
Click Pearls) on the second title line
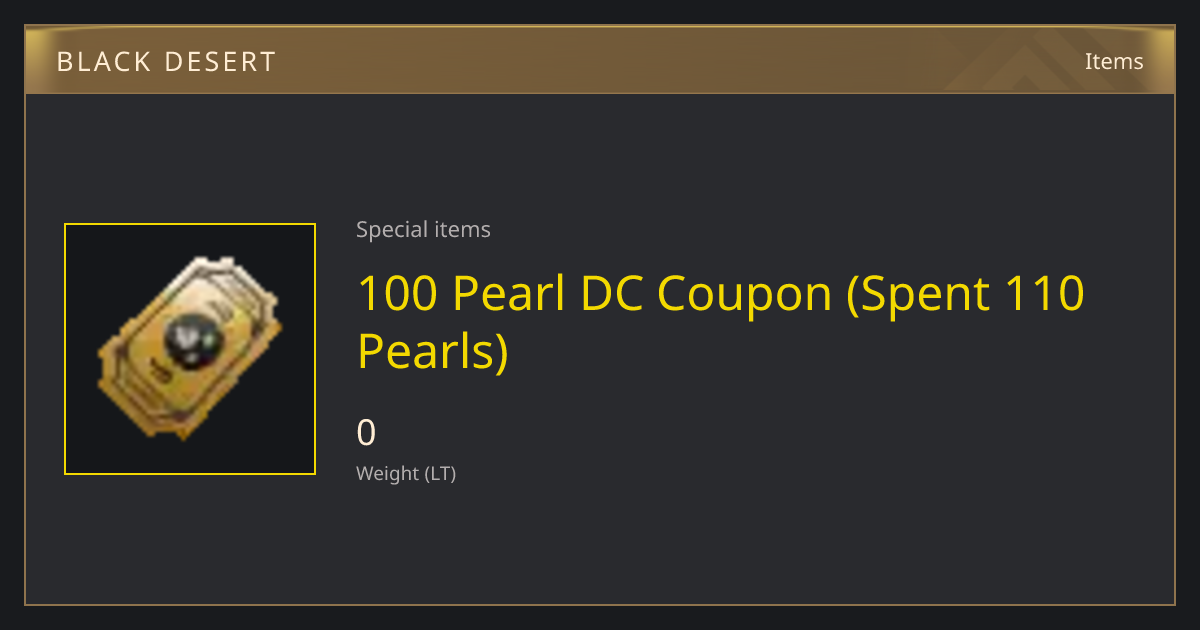click(x=433, y=352)
